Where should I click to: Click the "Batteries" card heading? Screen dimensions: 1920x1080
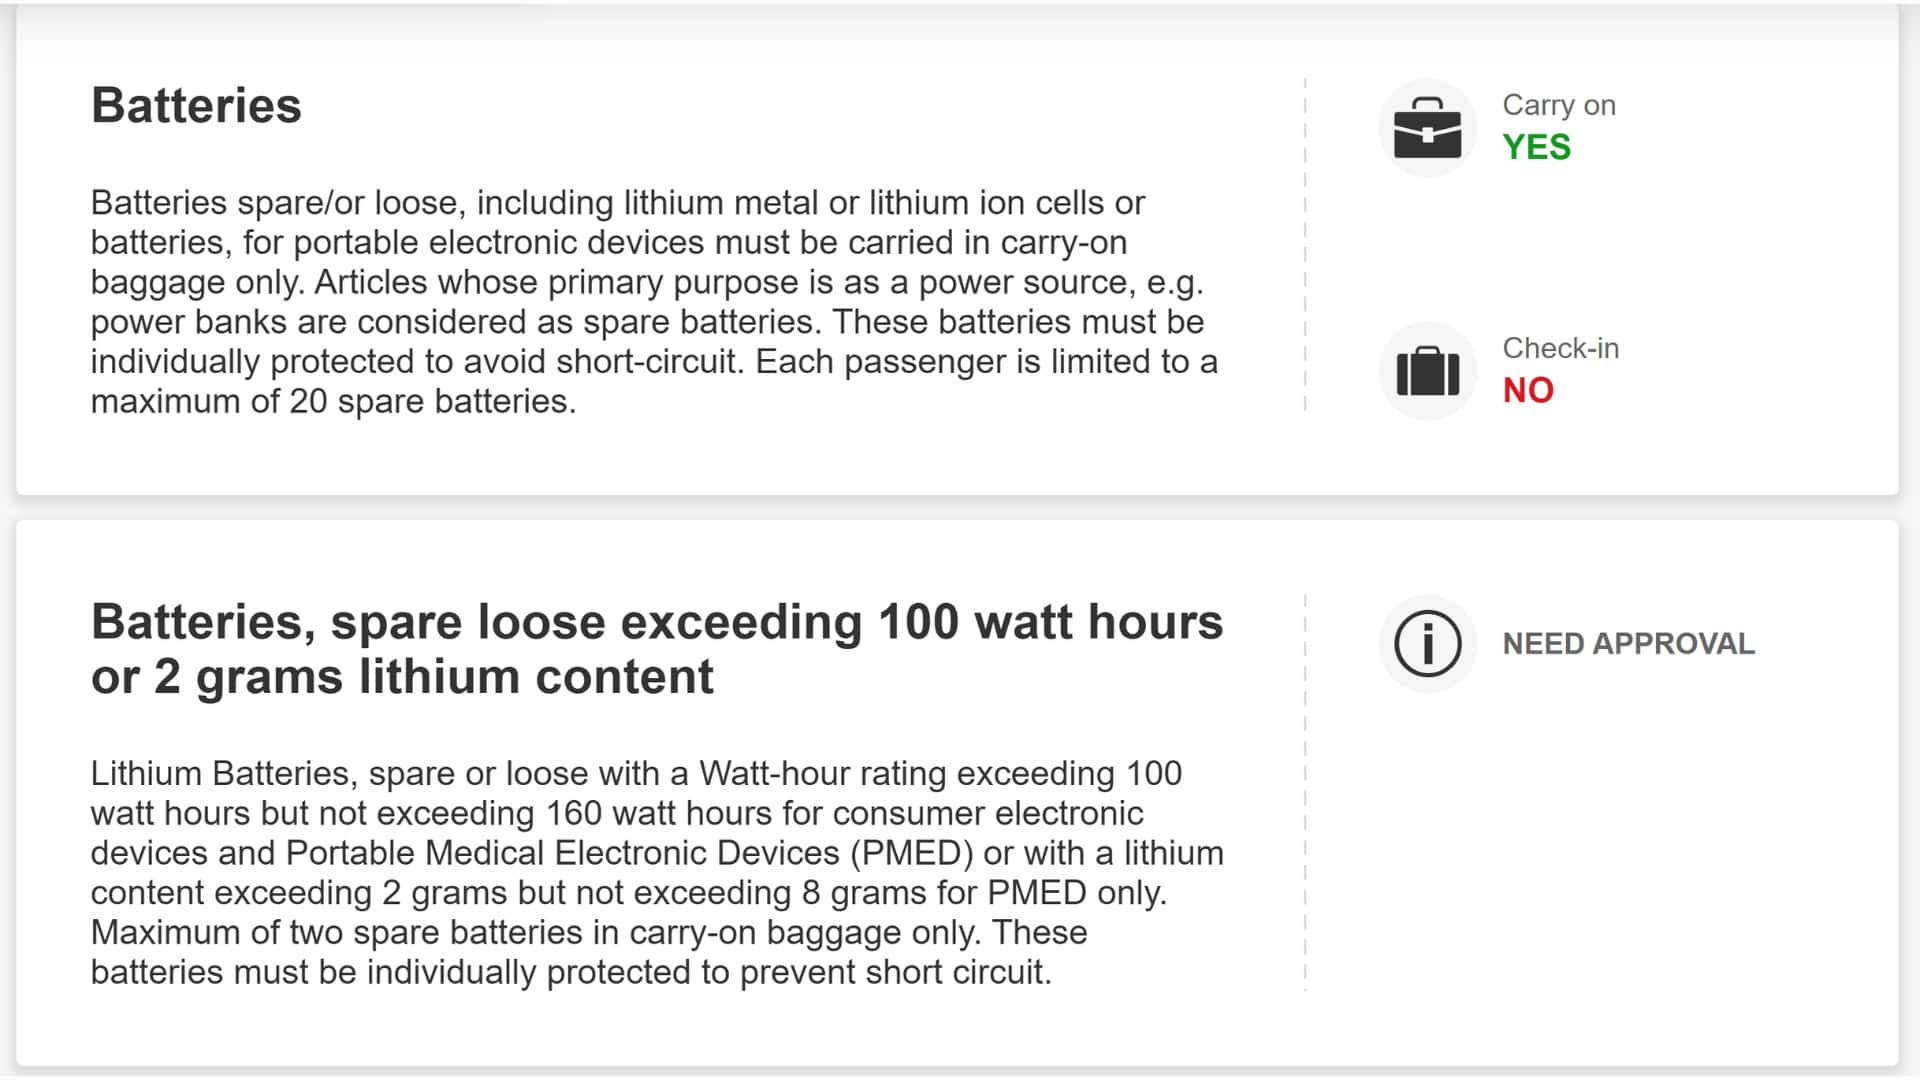(196, 105)
